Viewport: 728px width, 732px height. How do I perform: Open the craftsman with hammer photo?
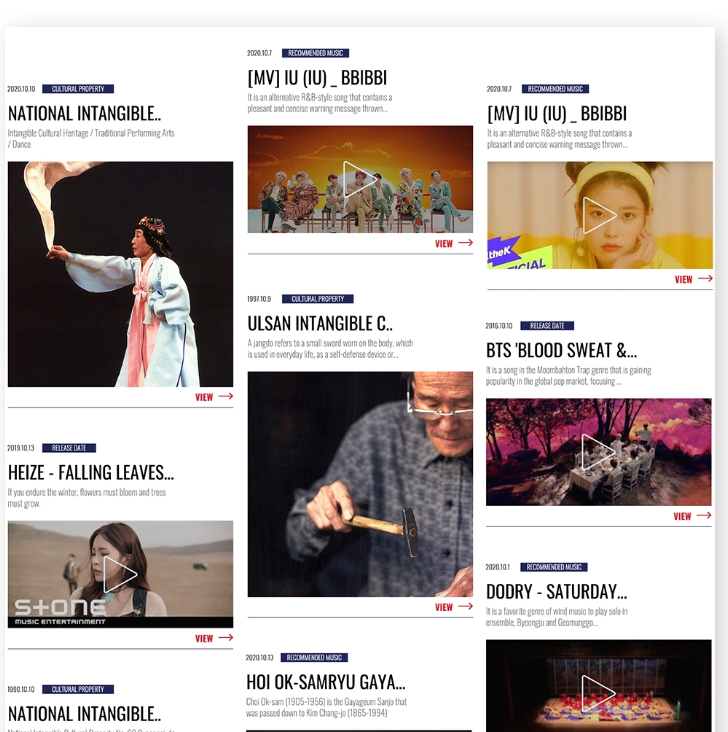click(360, 484)
